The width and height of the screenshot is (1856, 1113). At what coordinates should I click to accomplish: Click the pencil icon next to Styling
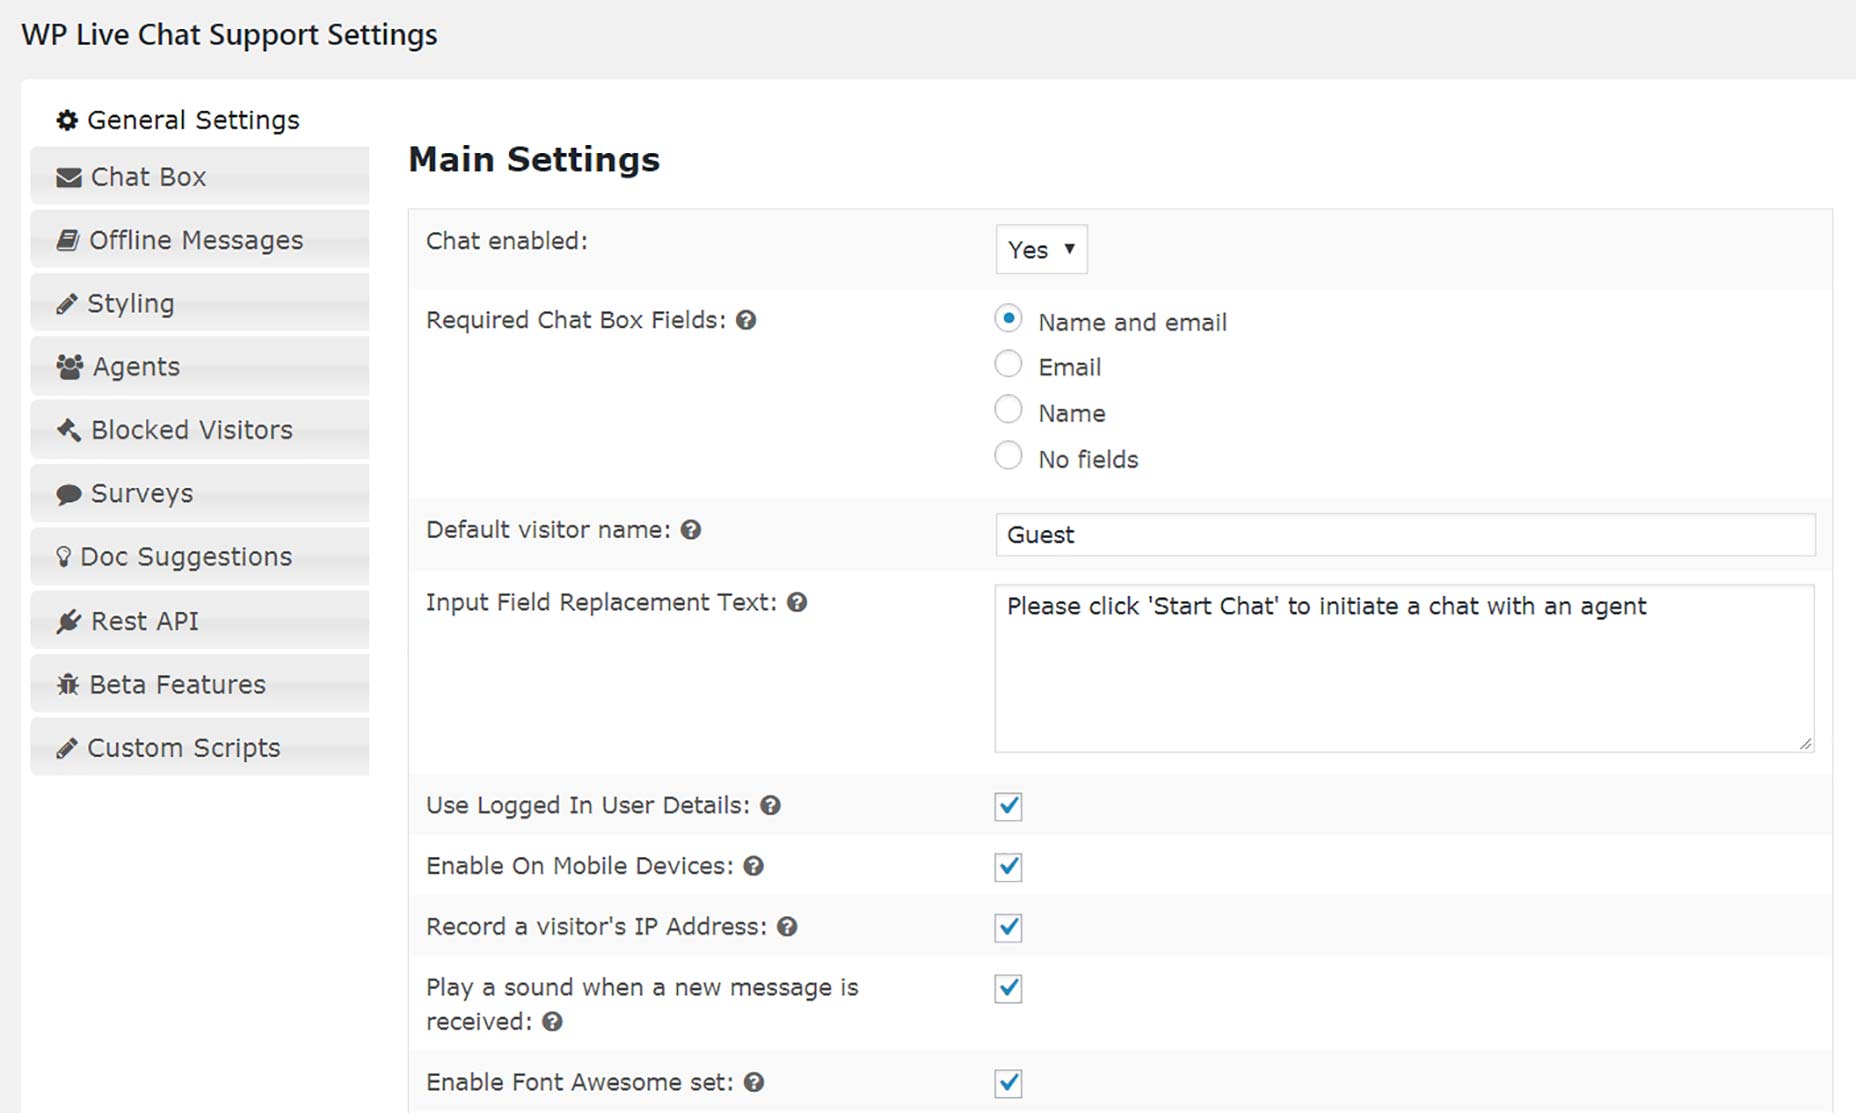[x=66, y=304]
